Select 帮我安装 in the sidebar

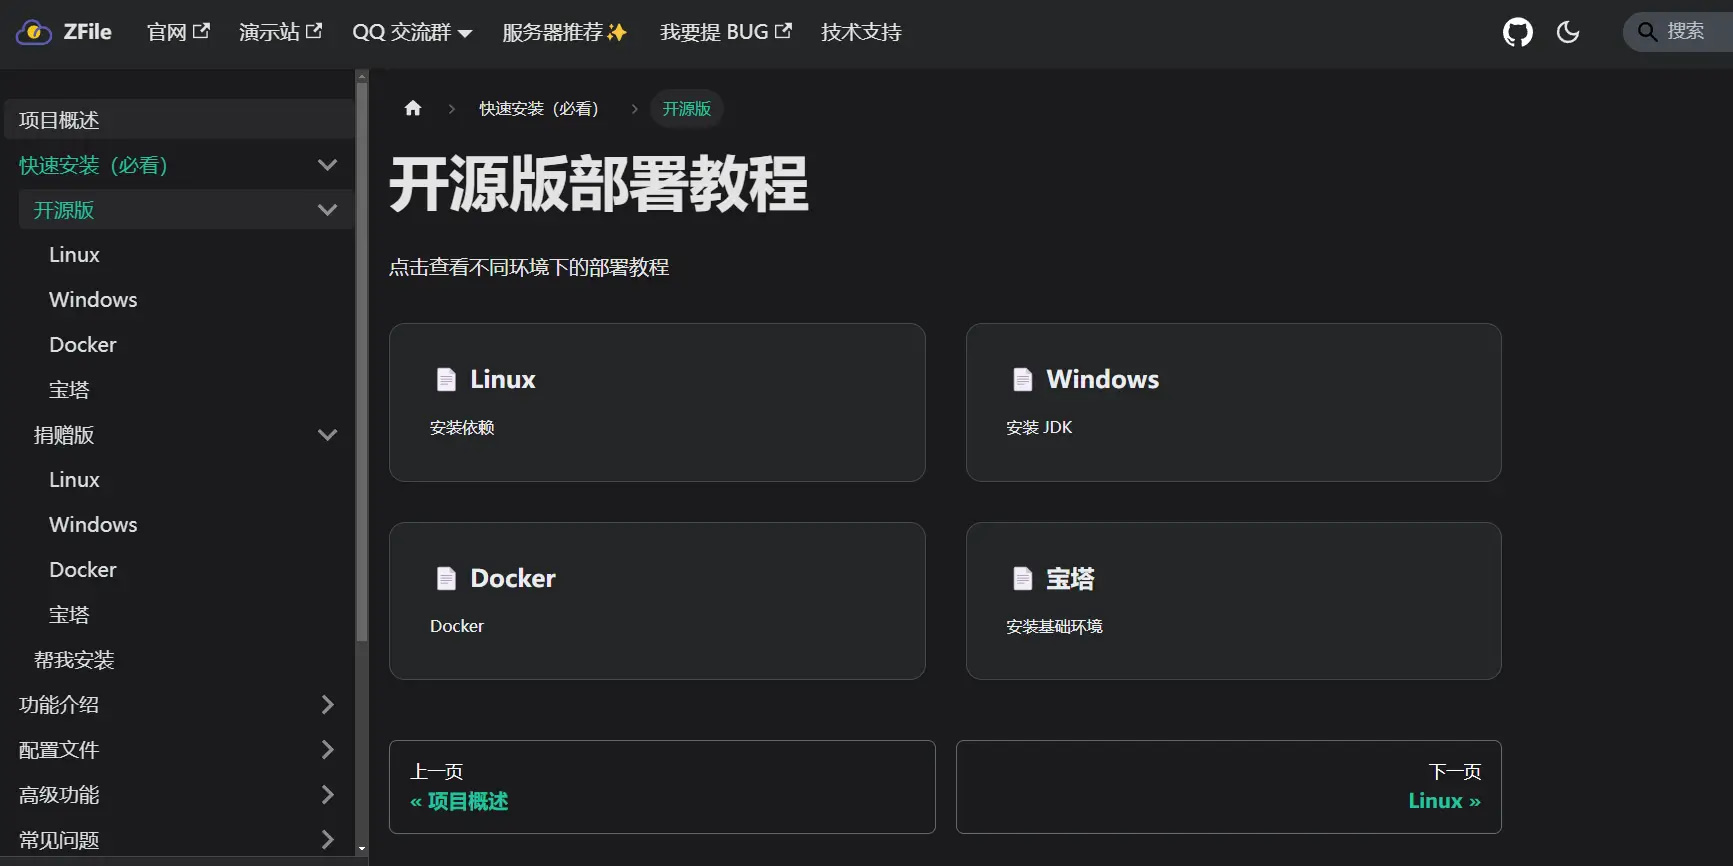tap(74, 660)
